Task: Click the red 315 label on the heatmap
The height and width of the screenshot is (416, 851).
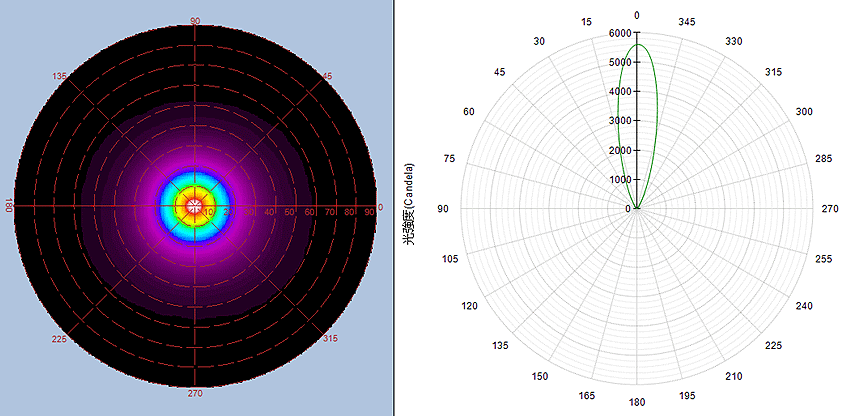Action: tap(331, 339)
